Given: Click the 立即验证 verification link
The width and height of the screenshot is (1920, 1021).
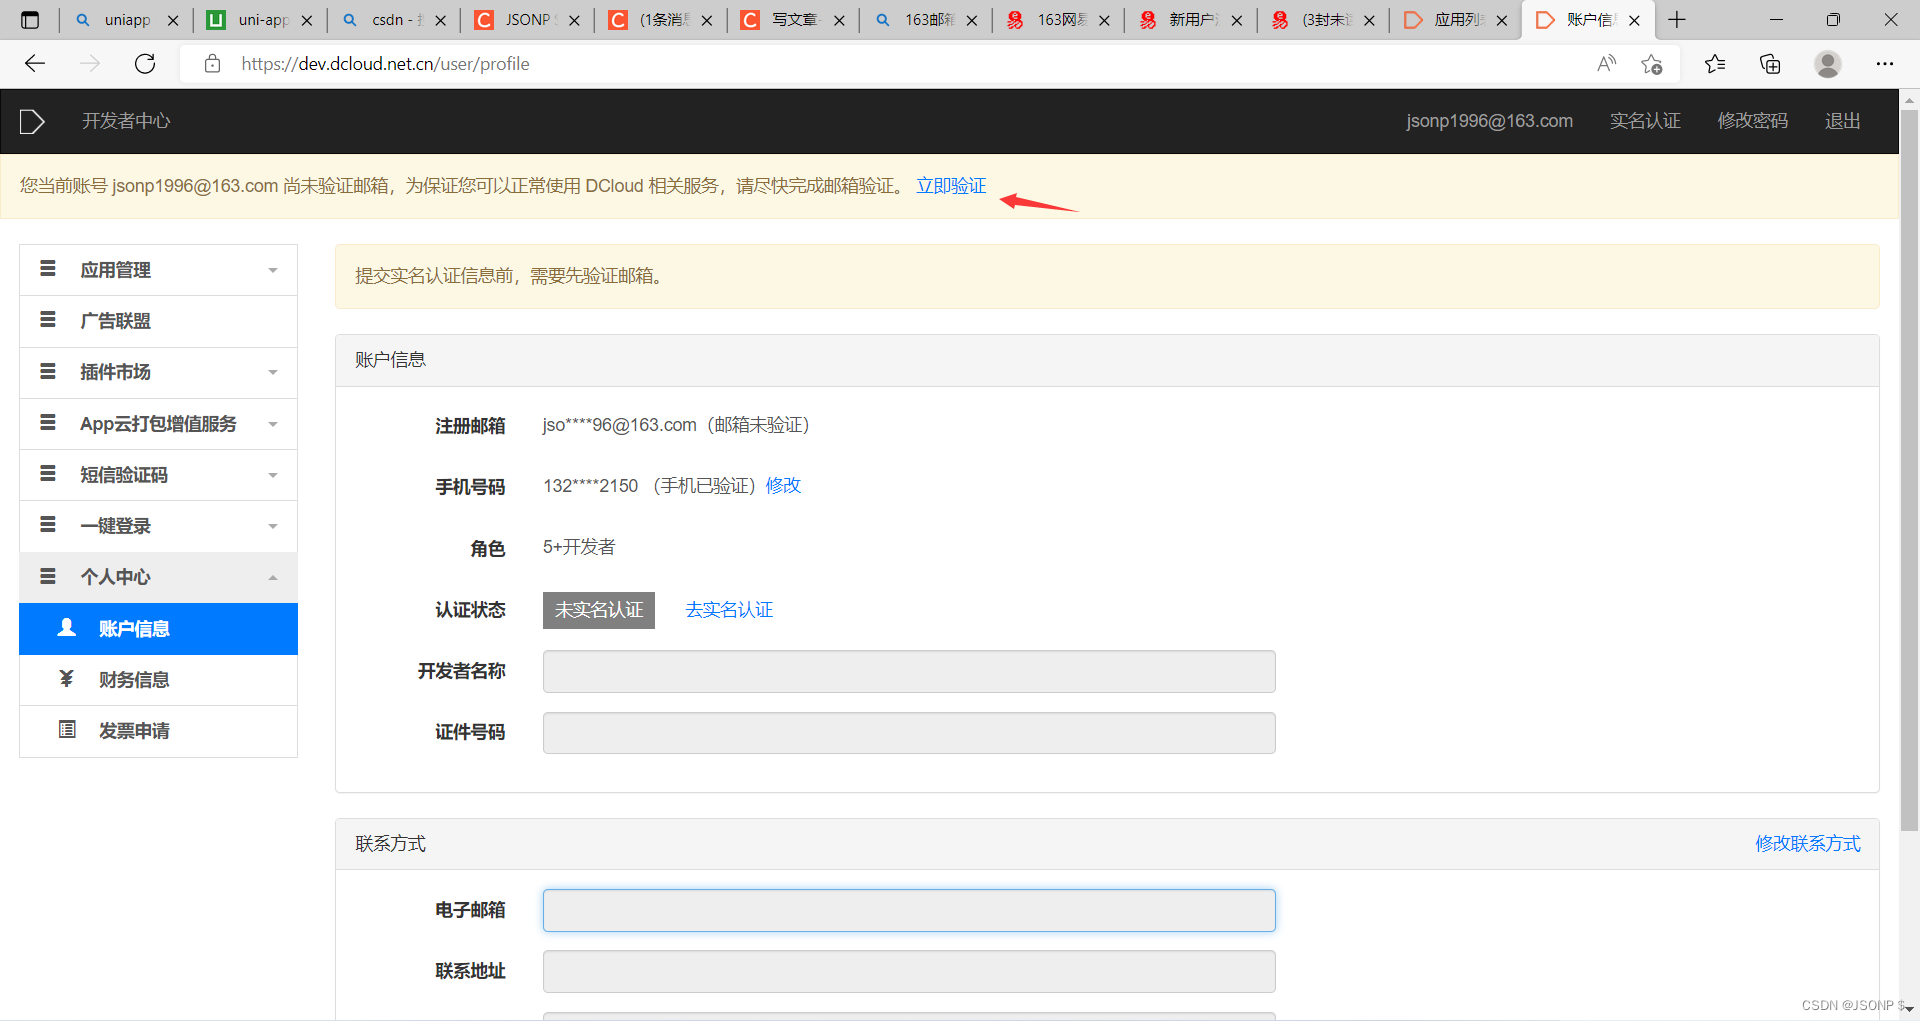Looking at the screenshot, I should tap(950, 186).
